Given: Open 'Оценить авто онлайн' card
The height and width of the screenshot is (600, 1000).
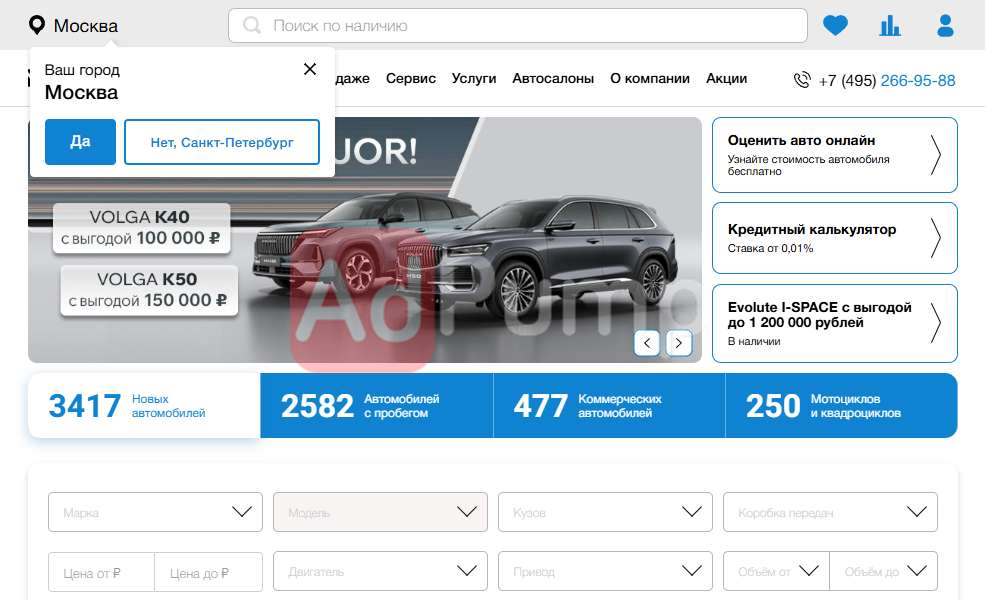Looking at the screenshot, I should pos(834,155).
